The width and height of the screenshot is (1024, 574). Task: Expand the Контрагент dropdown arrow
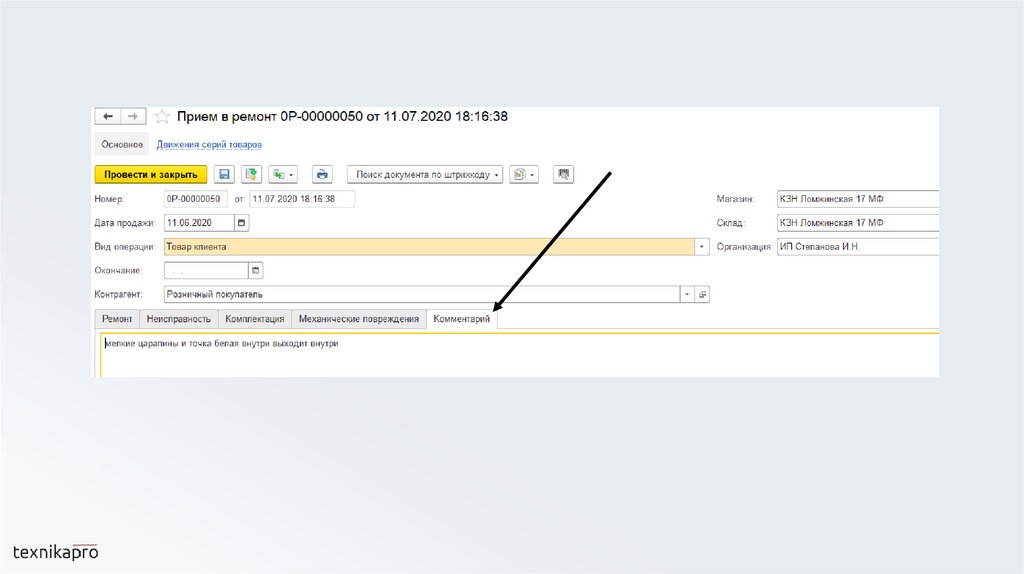coord(687,295)
